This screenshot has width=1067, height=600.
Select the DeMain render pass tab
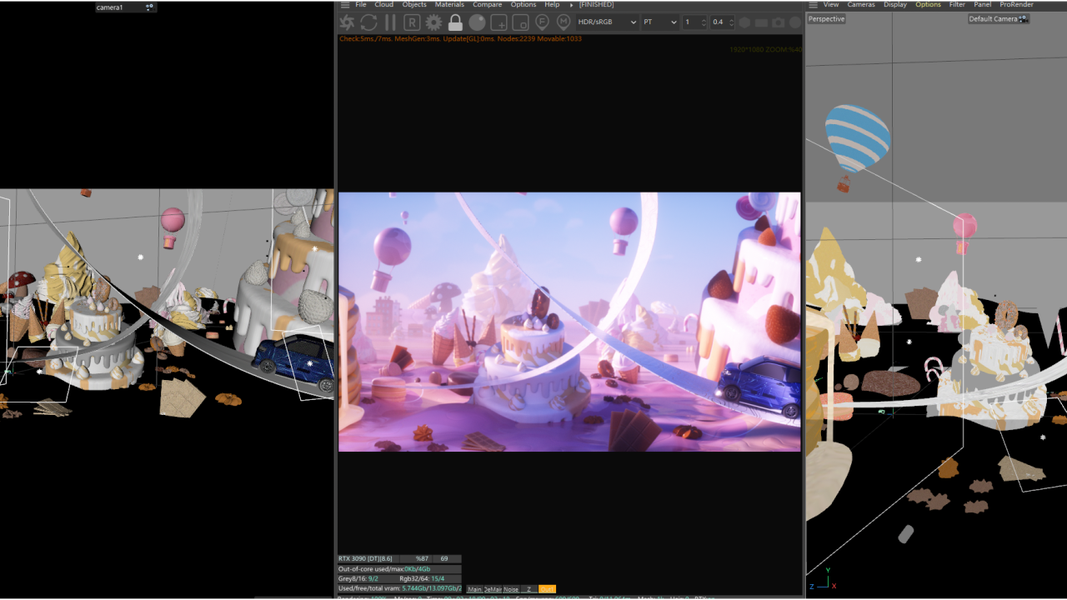click(x=493, y=589)
